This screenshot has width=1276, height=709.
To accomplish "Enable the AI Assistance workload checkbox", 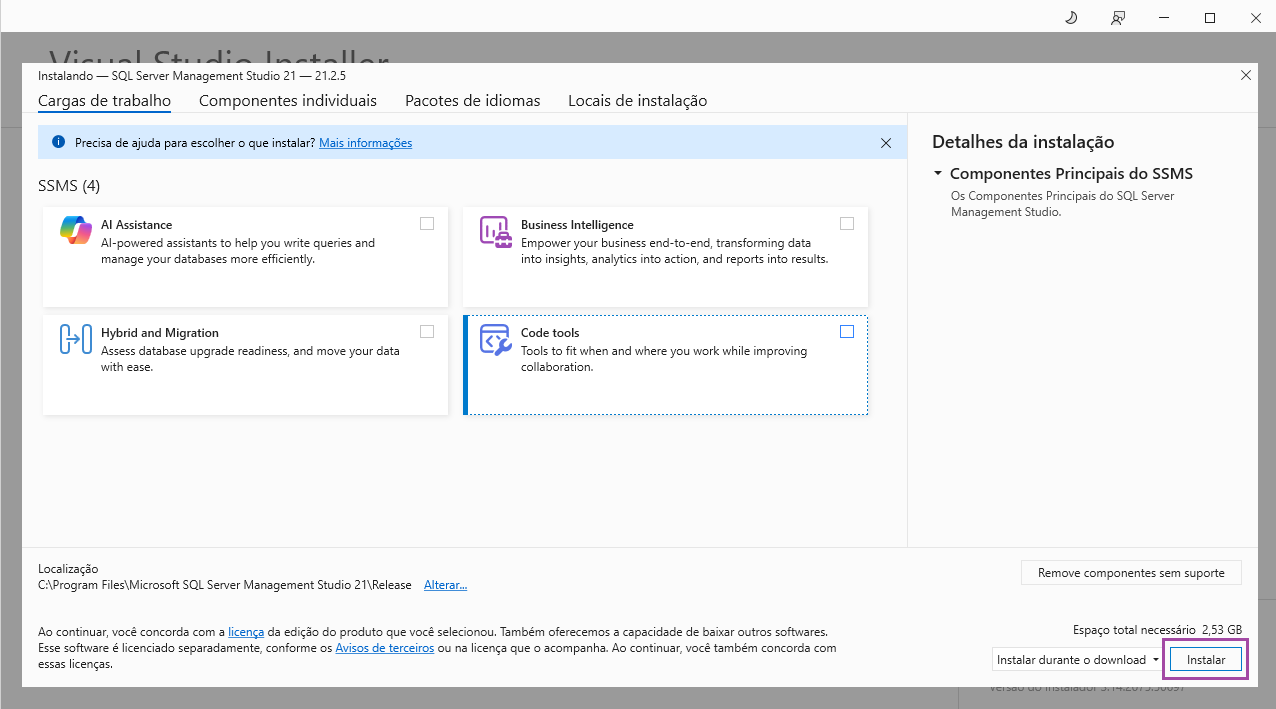I will [x=427, y=224].
